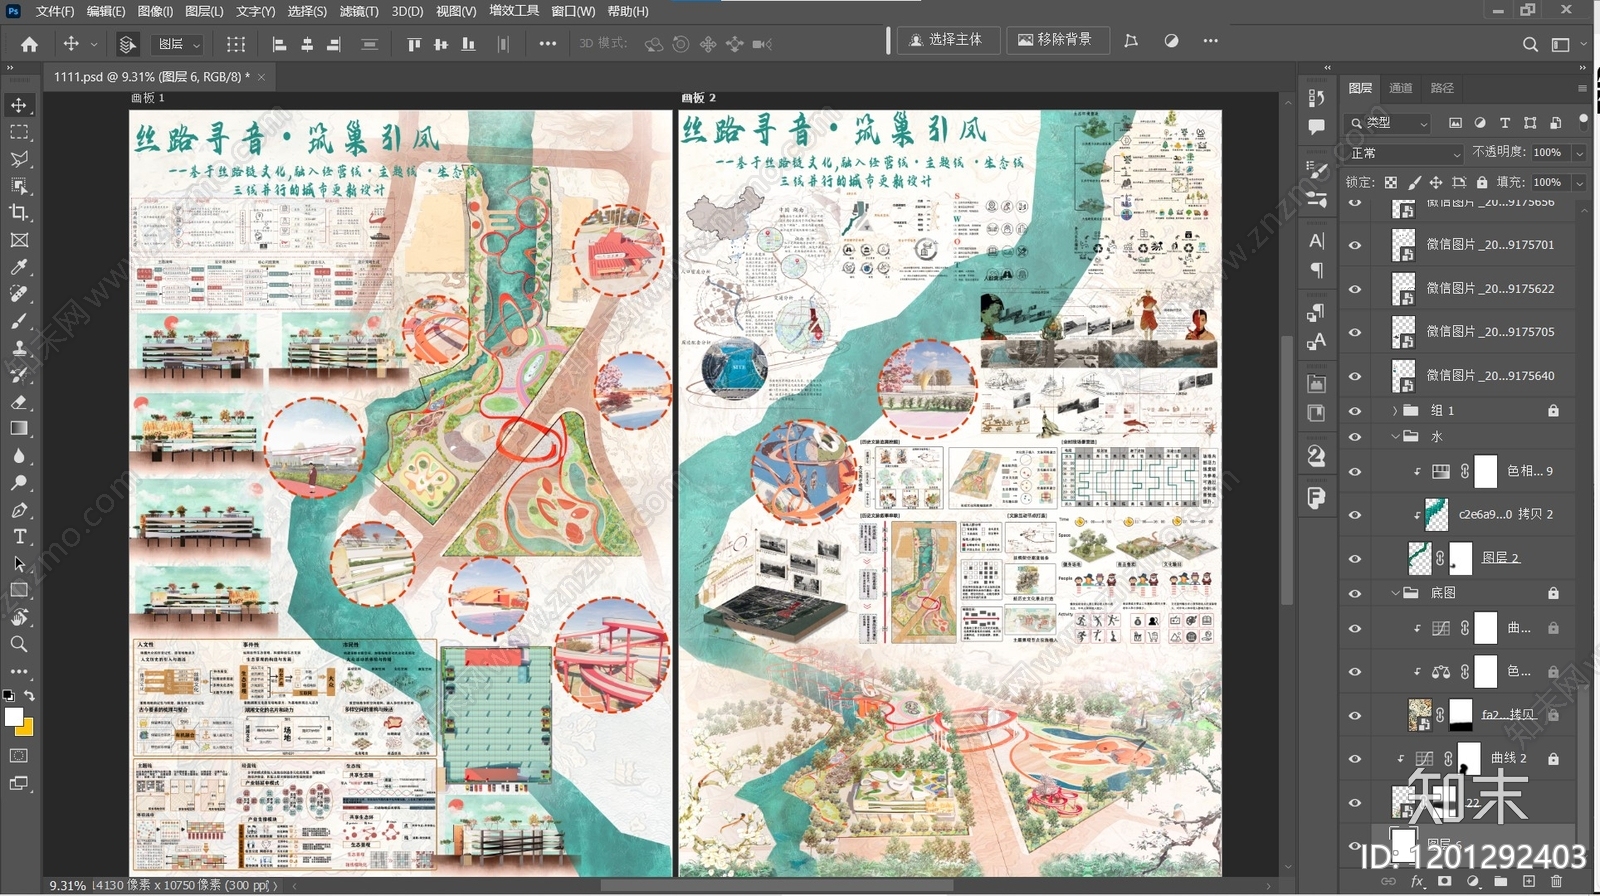Image resolution: width=1600 pixels, height=896 pixels.
Task: Click delete layer trash icon
Action: click(x=1556, y=881)
